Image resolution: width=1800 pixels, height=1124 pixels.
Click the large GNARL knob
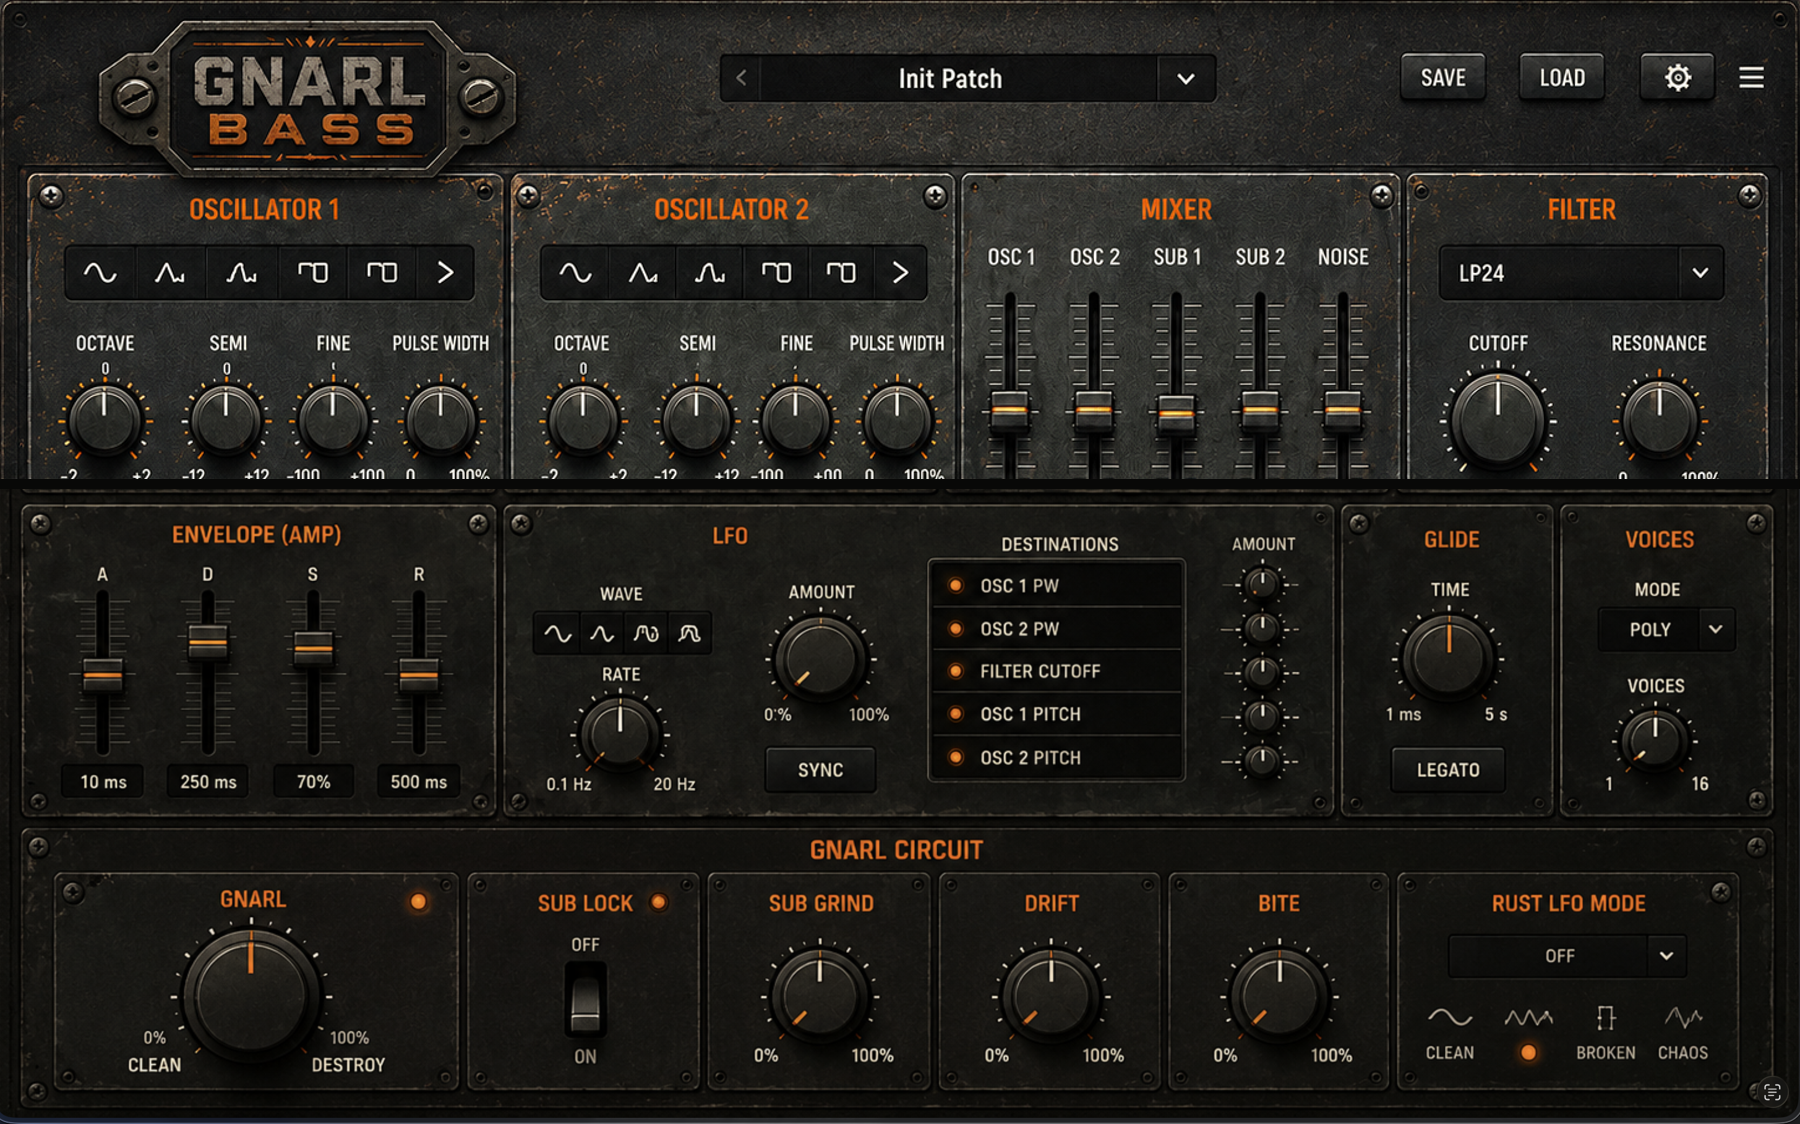pyautogui.click(x=250, y=996)
